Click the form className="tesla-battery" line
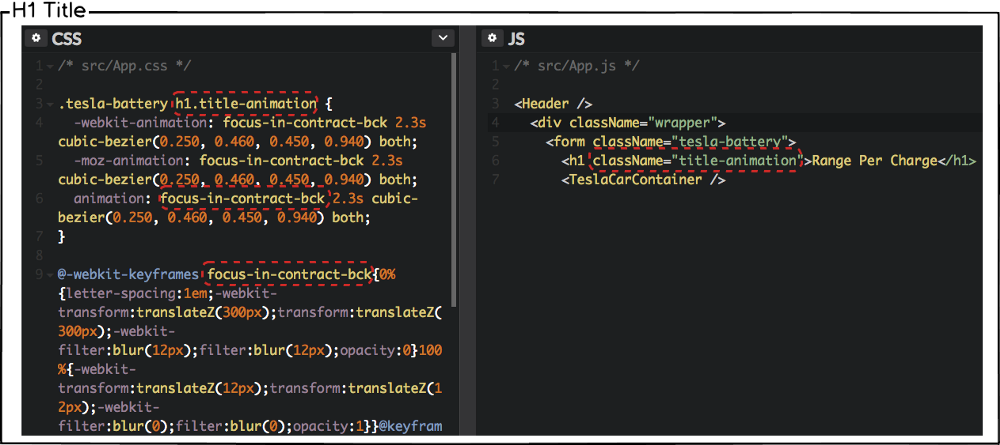Screen dimensions: 1000x445 (670, 142)
